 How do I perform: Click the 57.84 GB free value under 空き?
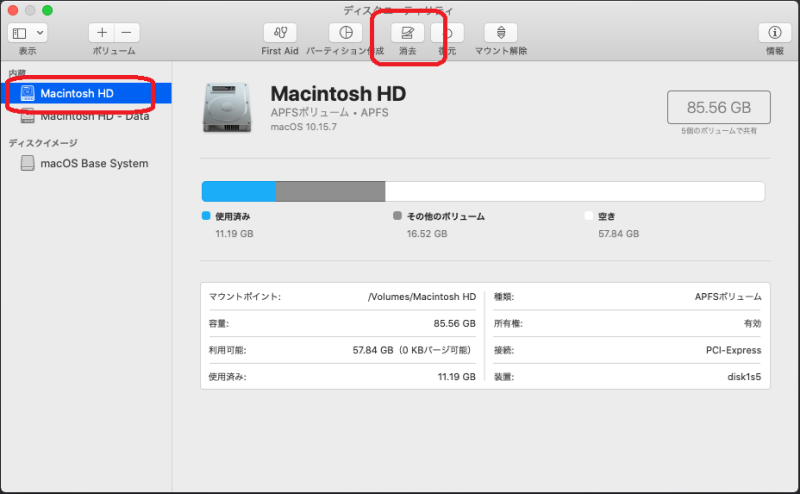[x=618, y=234]
